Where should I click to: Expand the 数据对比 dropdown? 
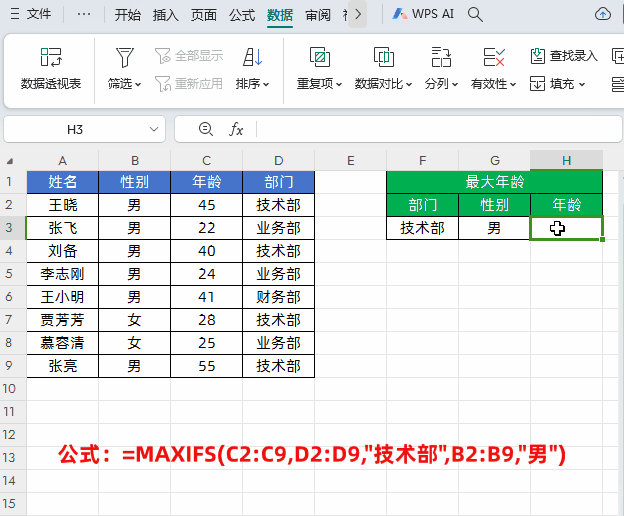[x=409, y=84]
